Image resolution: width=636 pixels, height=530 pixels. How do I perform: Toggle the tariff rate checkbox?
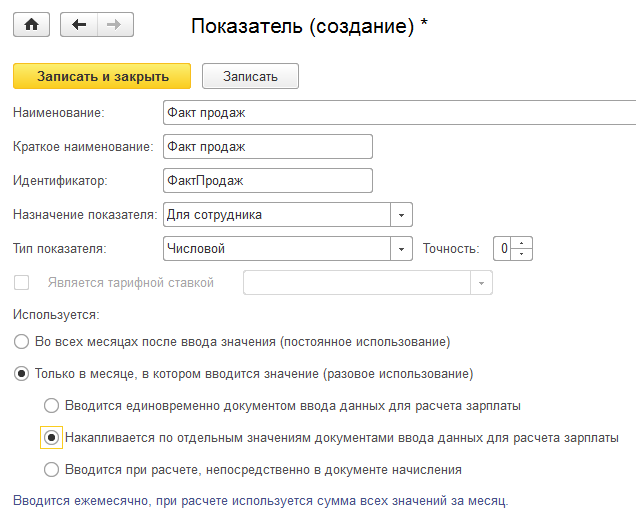click(21, 283)
